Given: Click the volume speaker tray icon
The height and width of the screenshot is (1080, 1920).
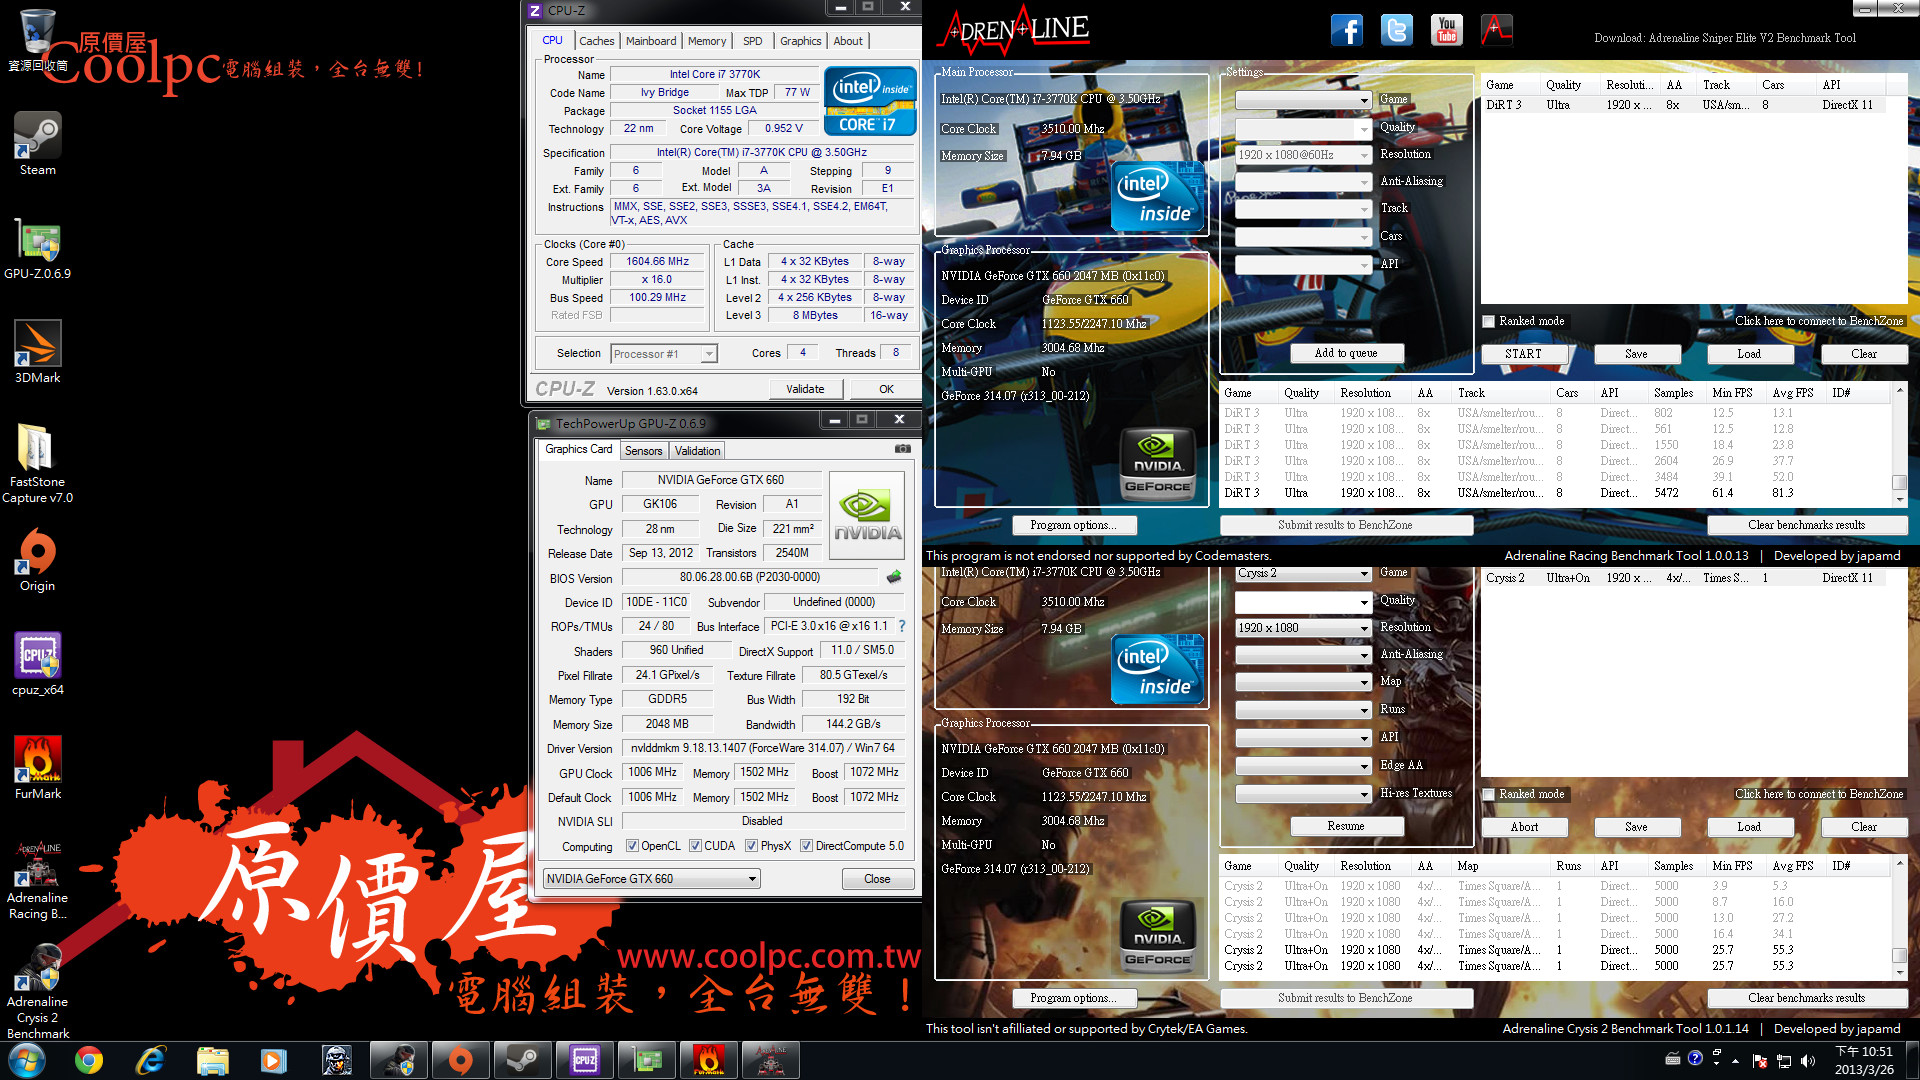Looking at the screenshot, I should click(x=1807, y=1061).
